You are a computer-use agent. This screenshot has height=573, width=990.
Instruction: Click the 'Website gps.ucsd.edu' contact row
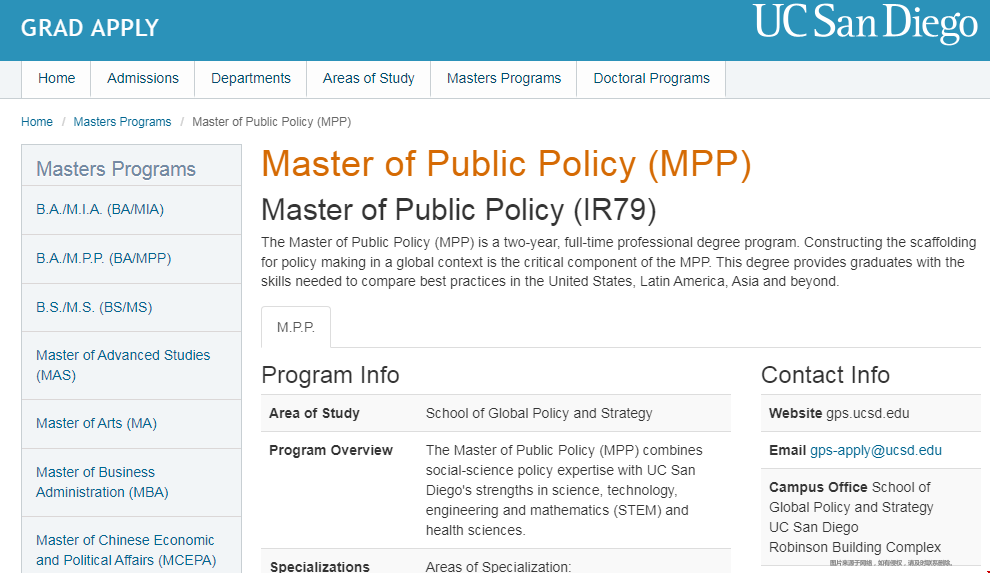871,413
